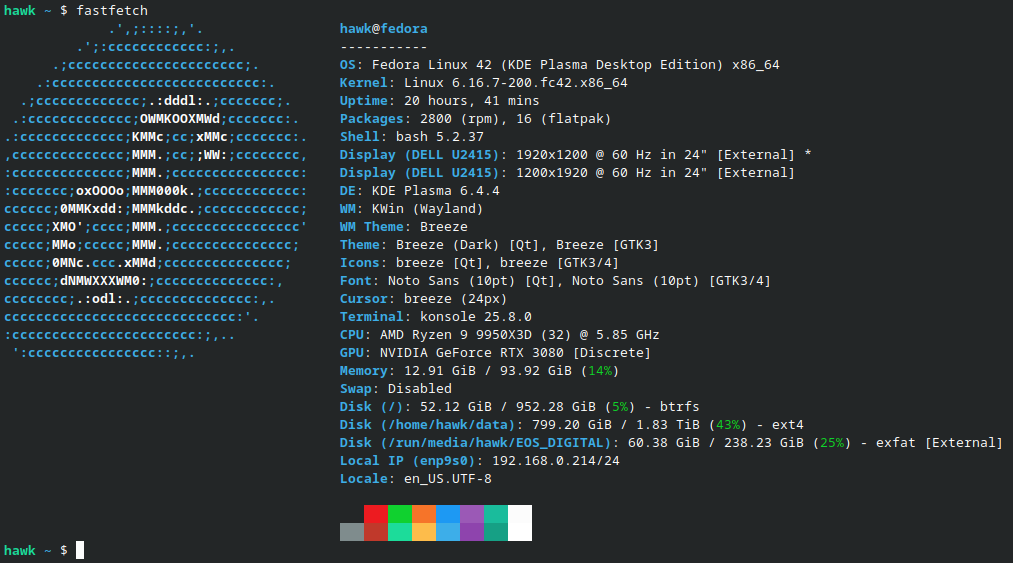Screen dimensions: 1013x563
Task: Click the green '14%' memory percentage
Action: pyautogui.click(x=600, y=371)
